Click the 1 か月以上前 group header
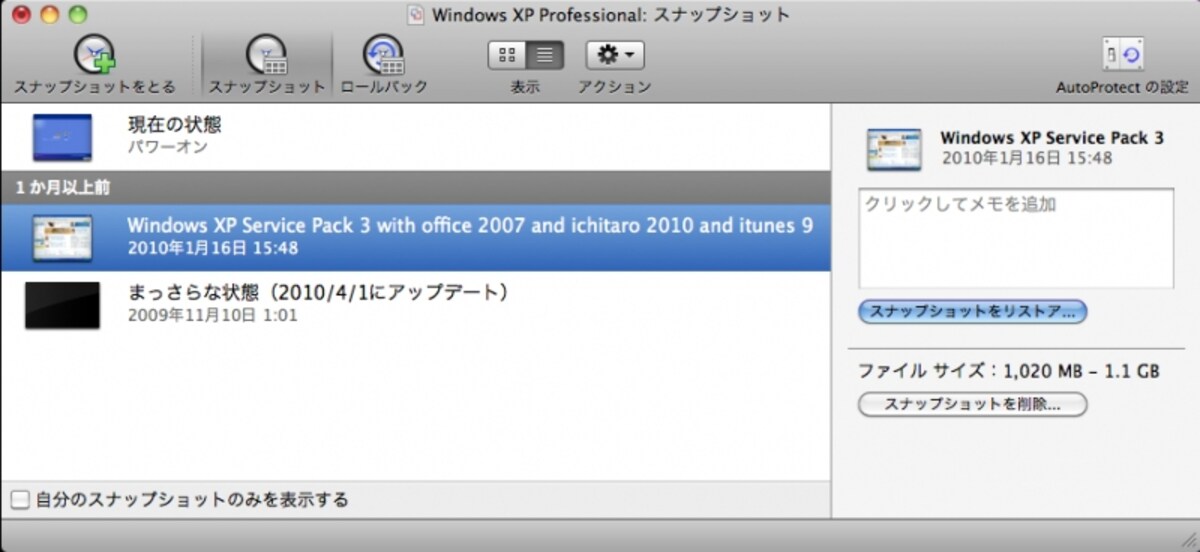 point(415,187)
